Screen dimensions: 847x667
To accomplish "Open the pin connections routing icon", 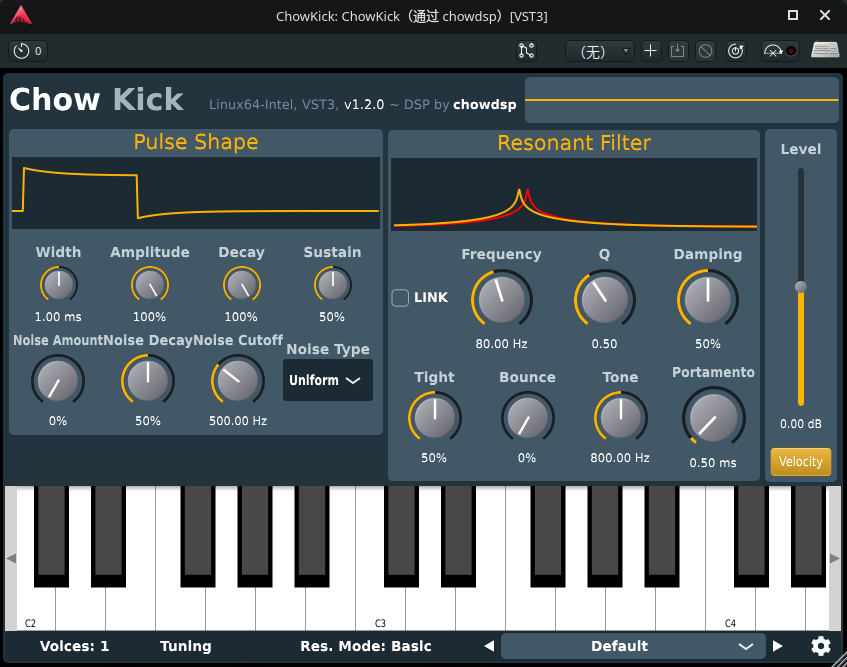I will 527,51.
